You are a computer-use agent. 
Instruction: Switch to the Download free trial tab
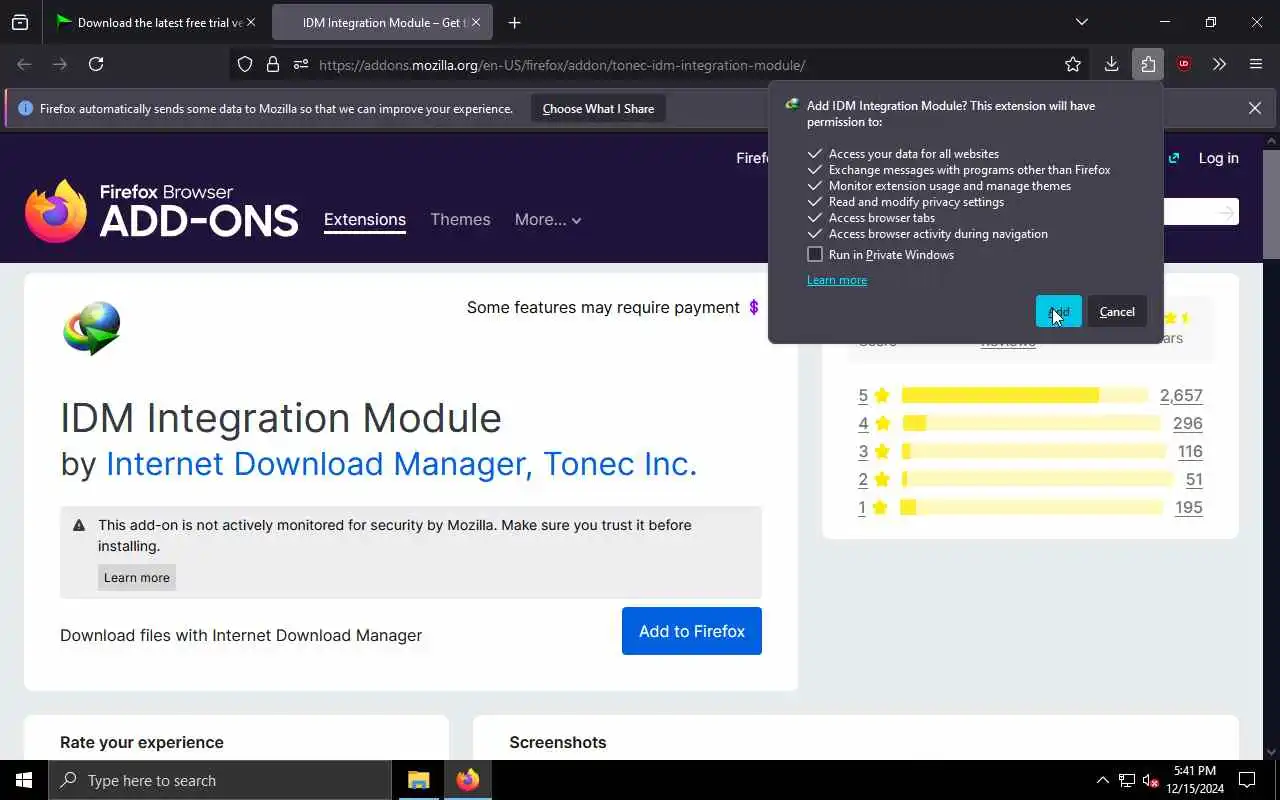(148, 22)
